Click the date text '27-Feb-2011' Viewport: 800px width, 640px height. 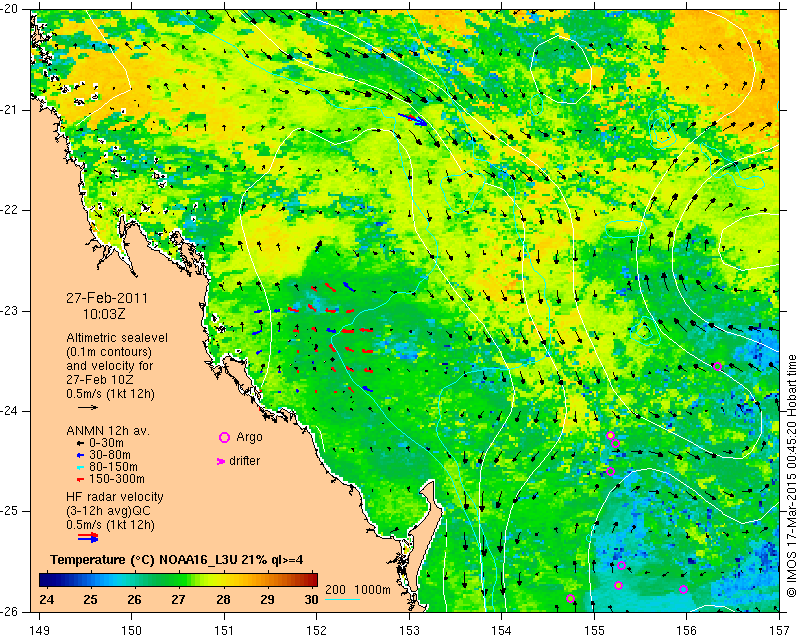(107, 298)
